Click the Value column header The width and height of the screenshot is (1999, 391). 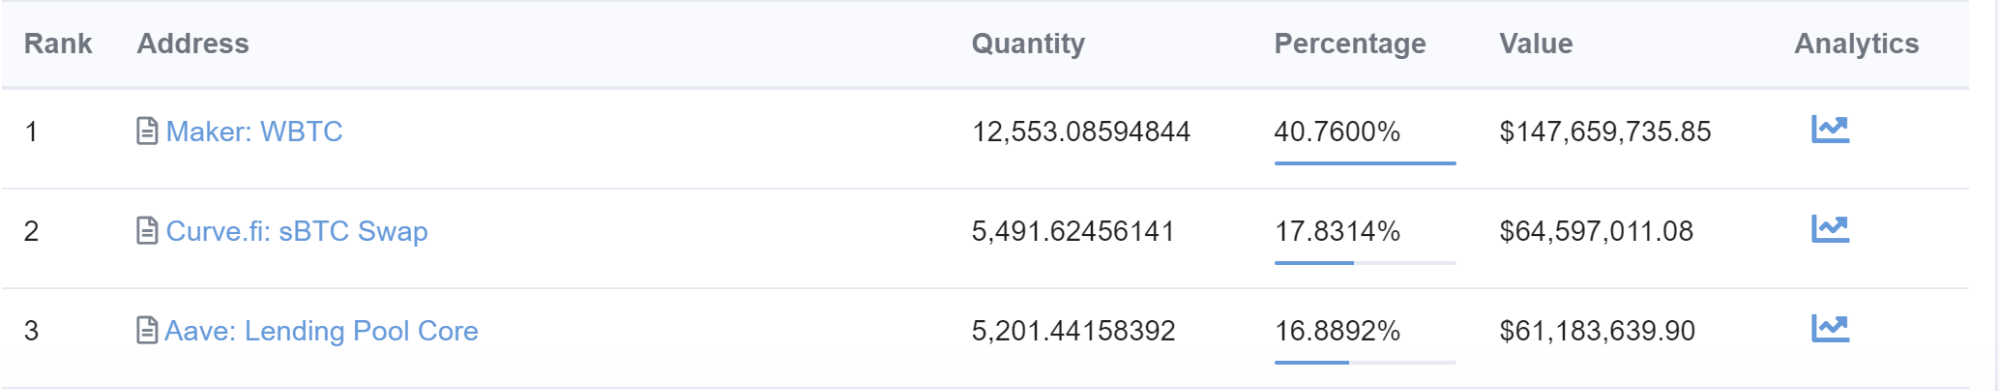tap(1536, 44)
